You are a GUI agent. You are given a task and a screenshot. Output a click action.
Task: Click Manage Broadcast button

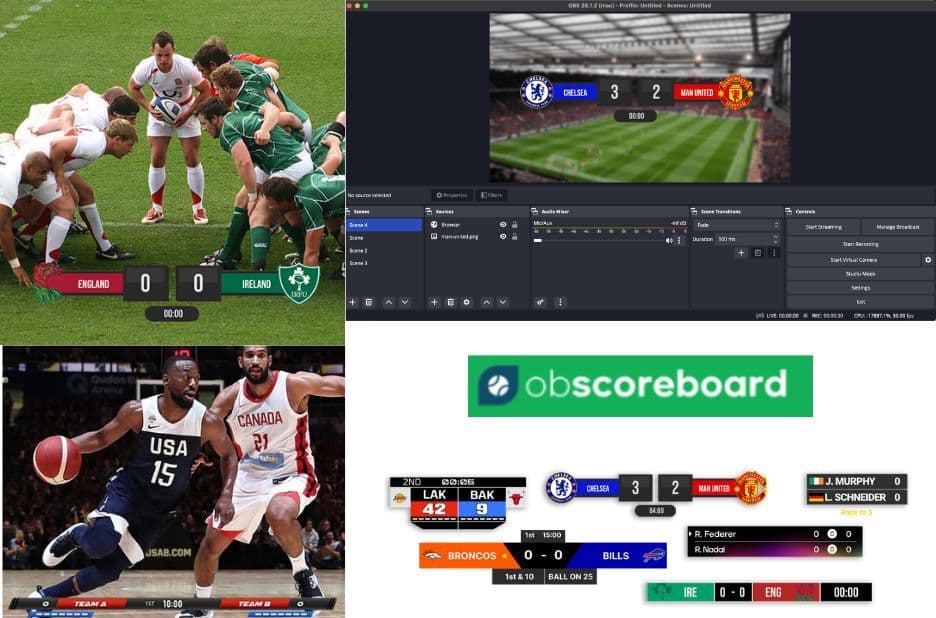coord(897,227)
